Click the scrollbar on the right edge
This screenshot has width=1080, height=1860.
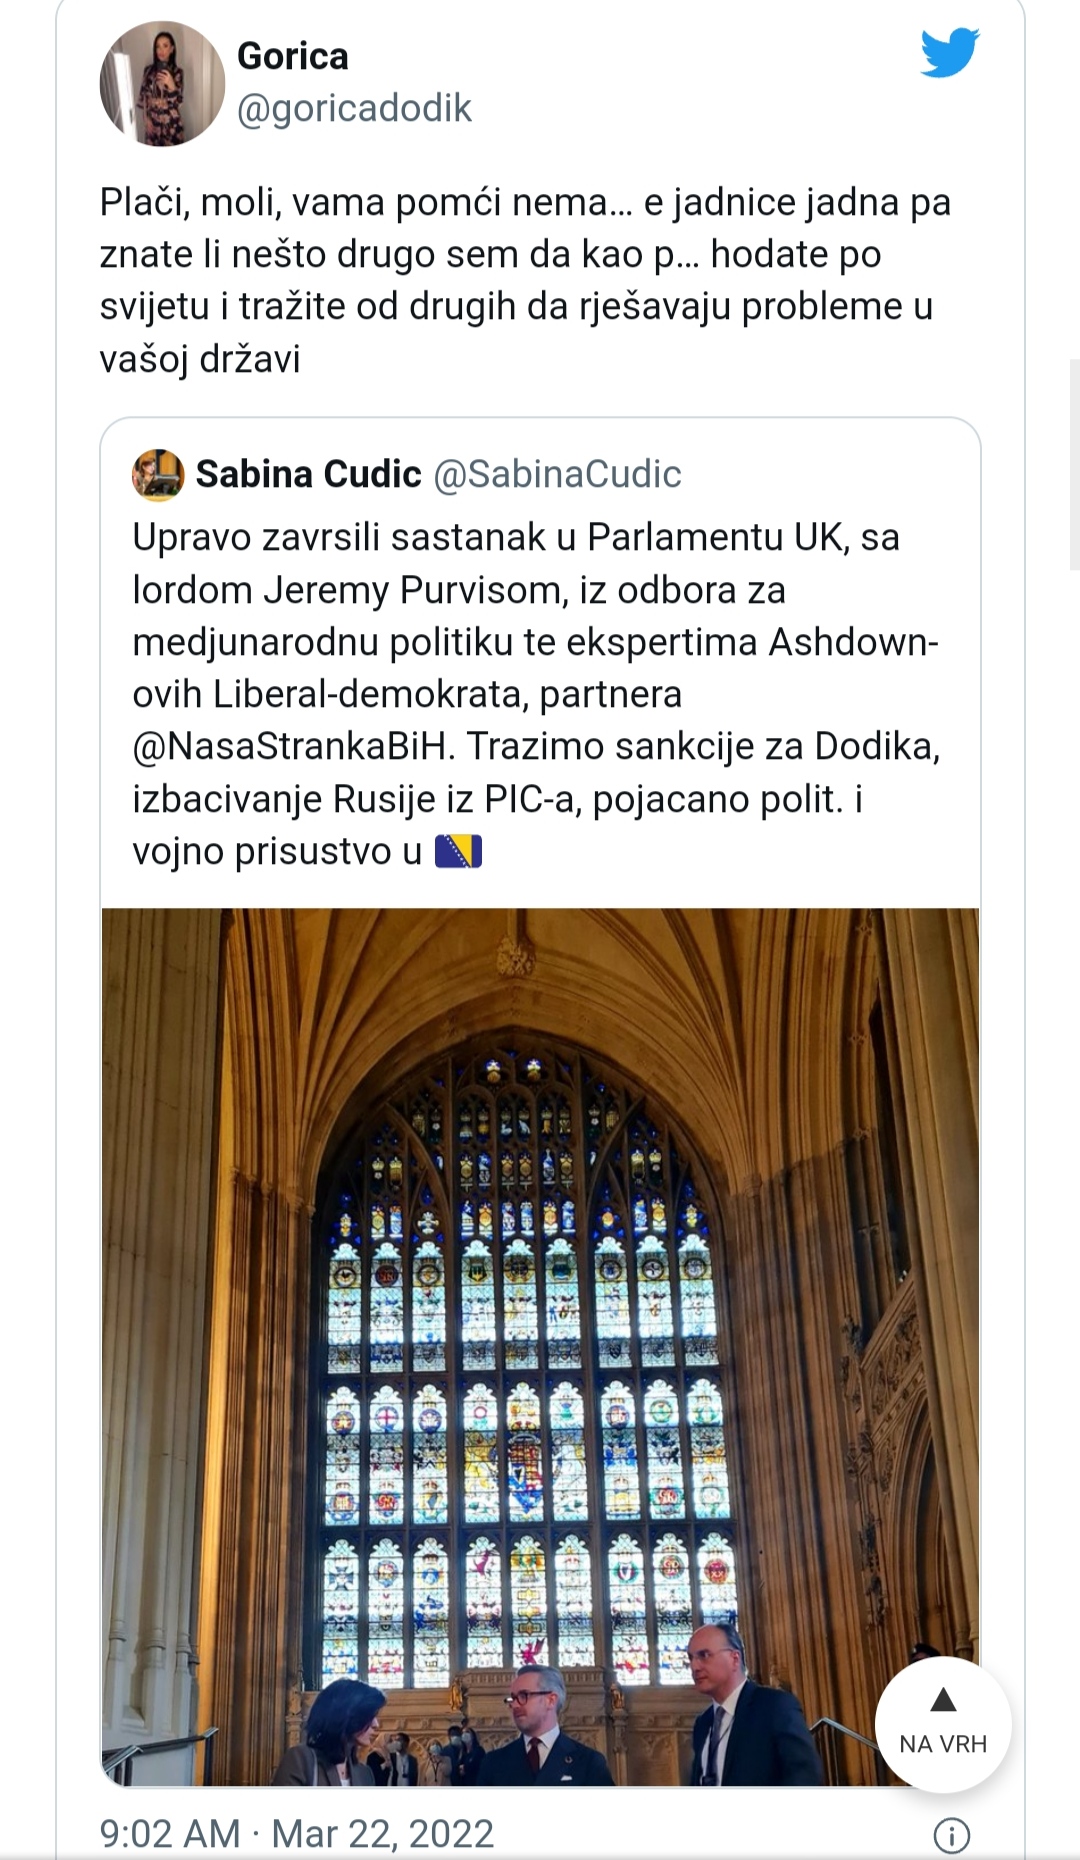(1074, 465)
